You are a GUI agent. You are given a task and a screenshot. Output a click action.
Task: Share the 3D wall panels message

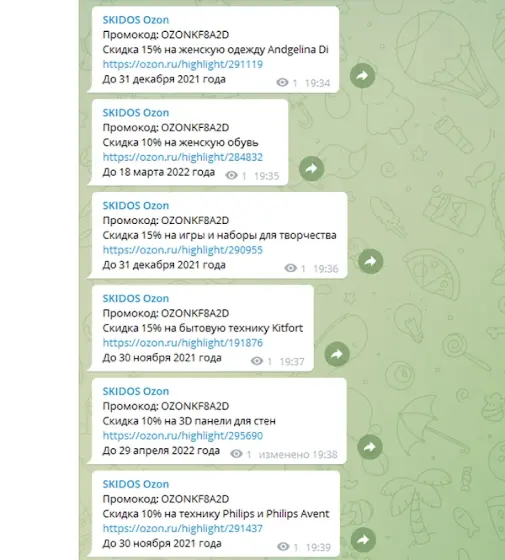click(370, 447)
